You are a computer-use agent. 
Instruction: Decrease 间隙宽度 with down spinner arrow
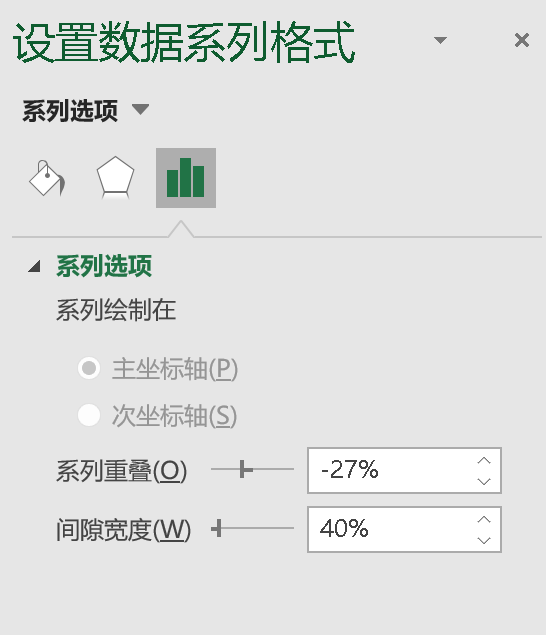click(484, 540)
